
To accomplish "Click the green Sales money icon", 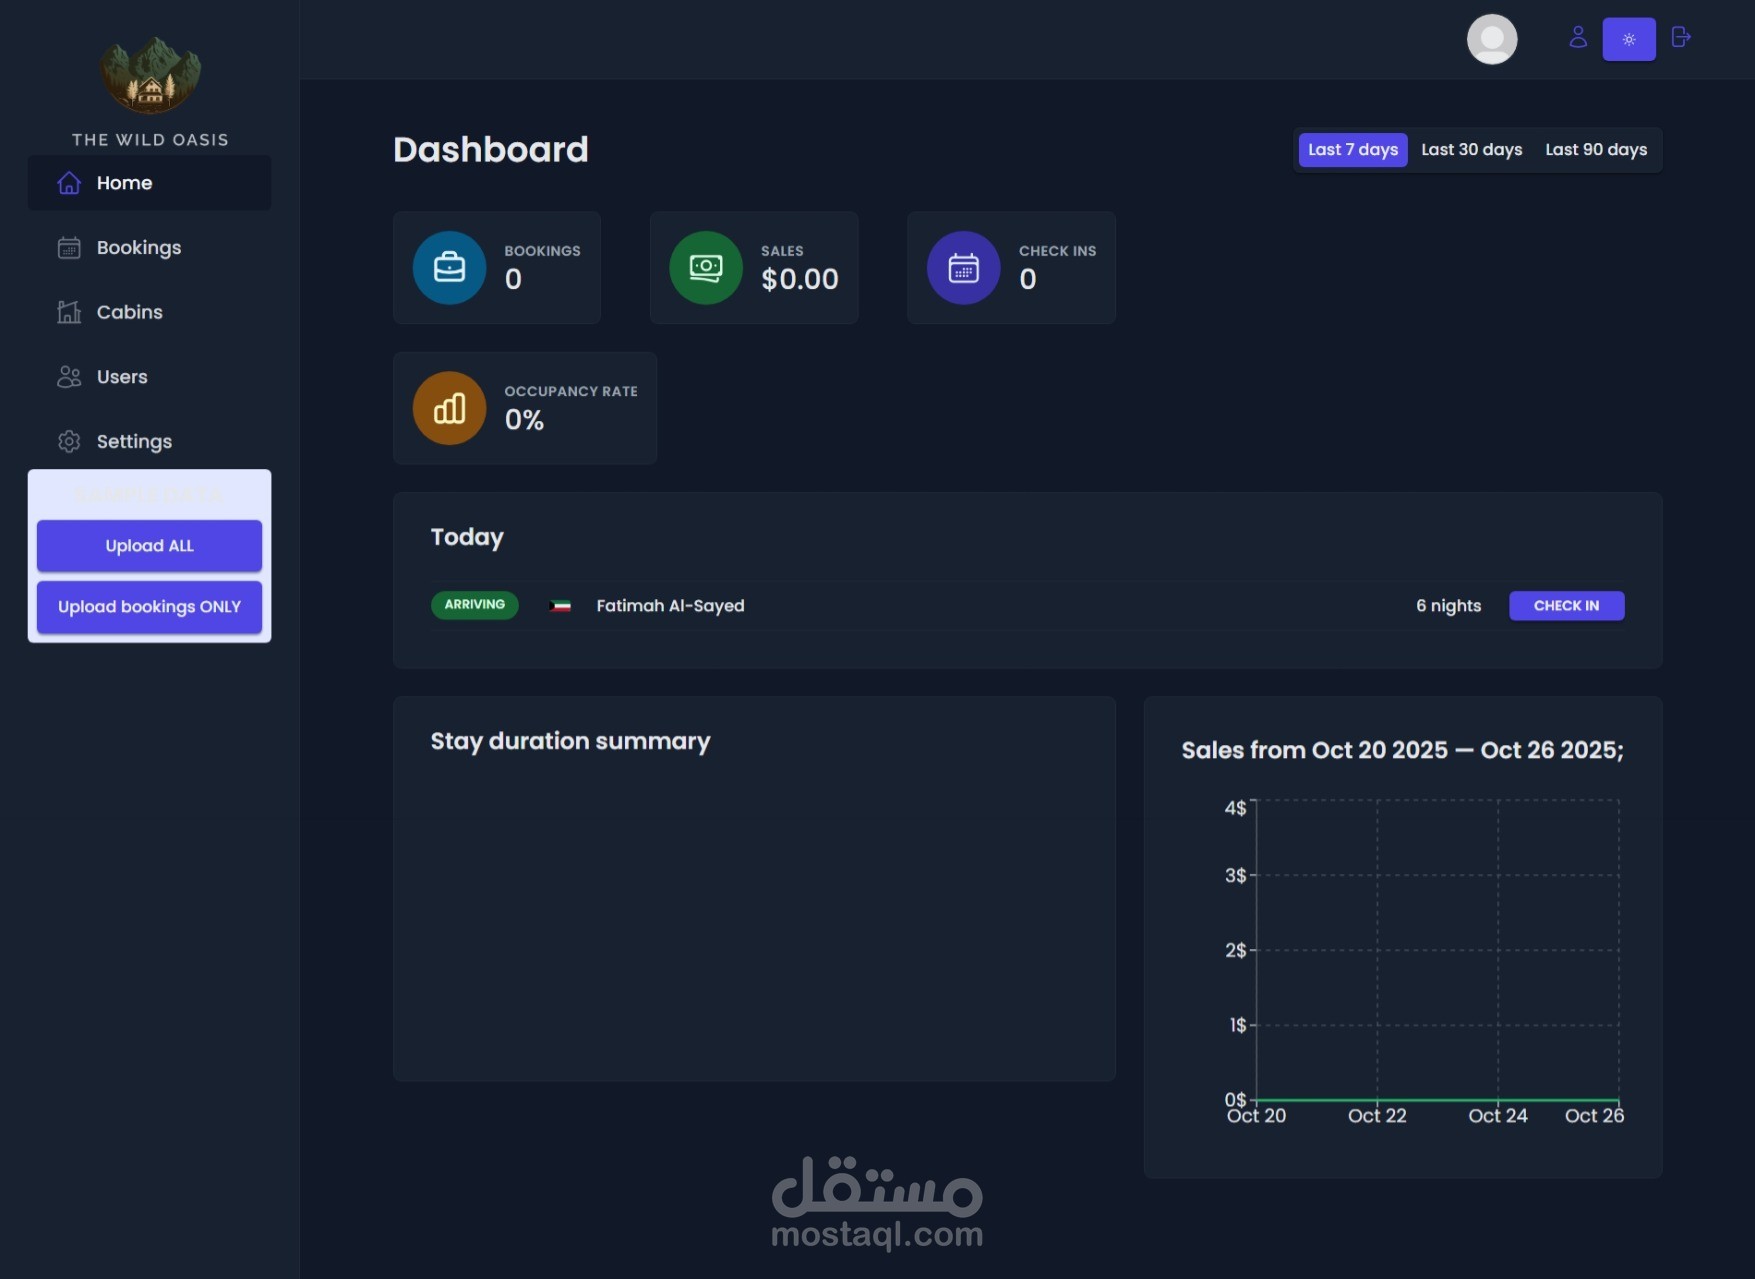I will pos(706,267).
